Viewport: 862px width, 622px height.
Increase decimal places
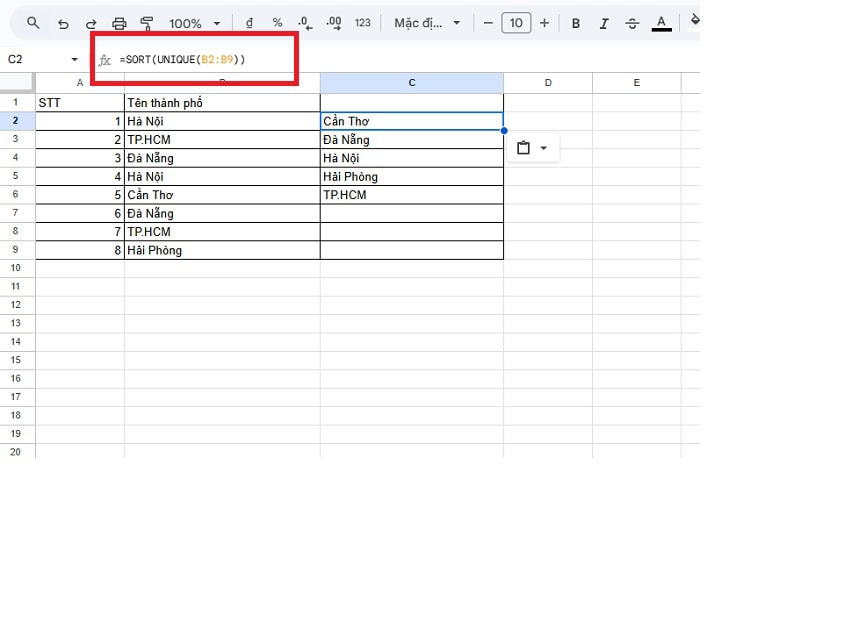coord(332,22)
